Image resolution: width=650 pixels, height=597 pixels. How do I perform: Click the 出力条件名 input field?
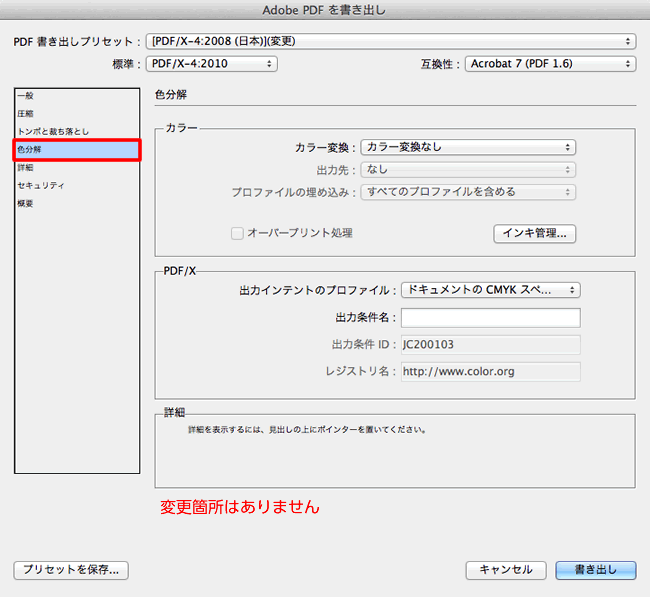[490, 318]
